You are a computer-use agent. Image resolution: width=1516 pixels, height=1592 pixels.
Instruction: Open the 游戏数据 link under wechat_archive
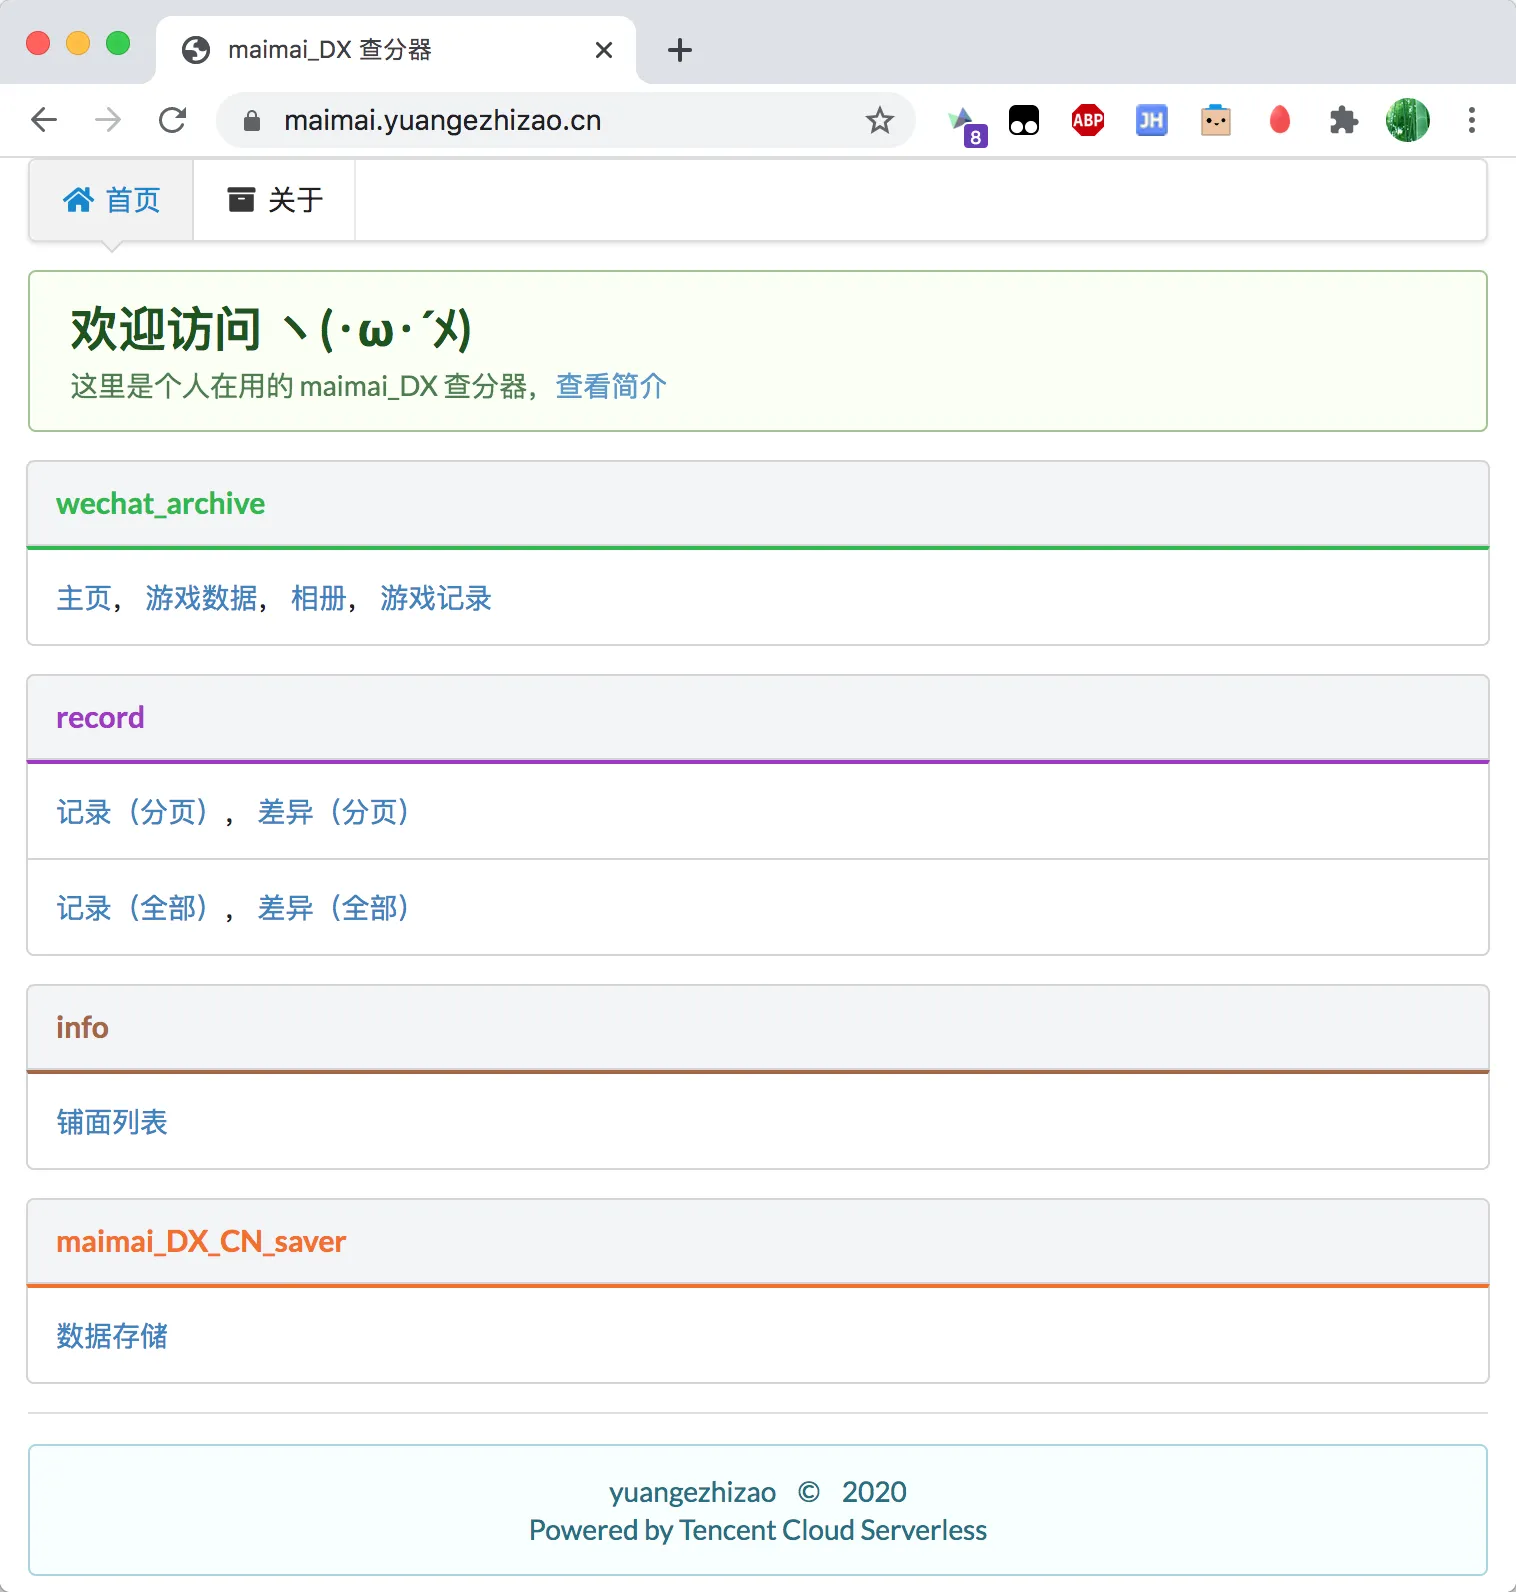[x=201, y=598]
